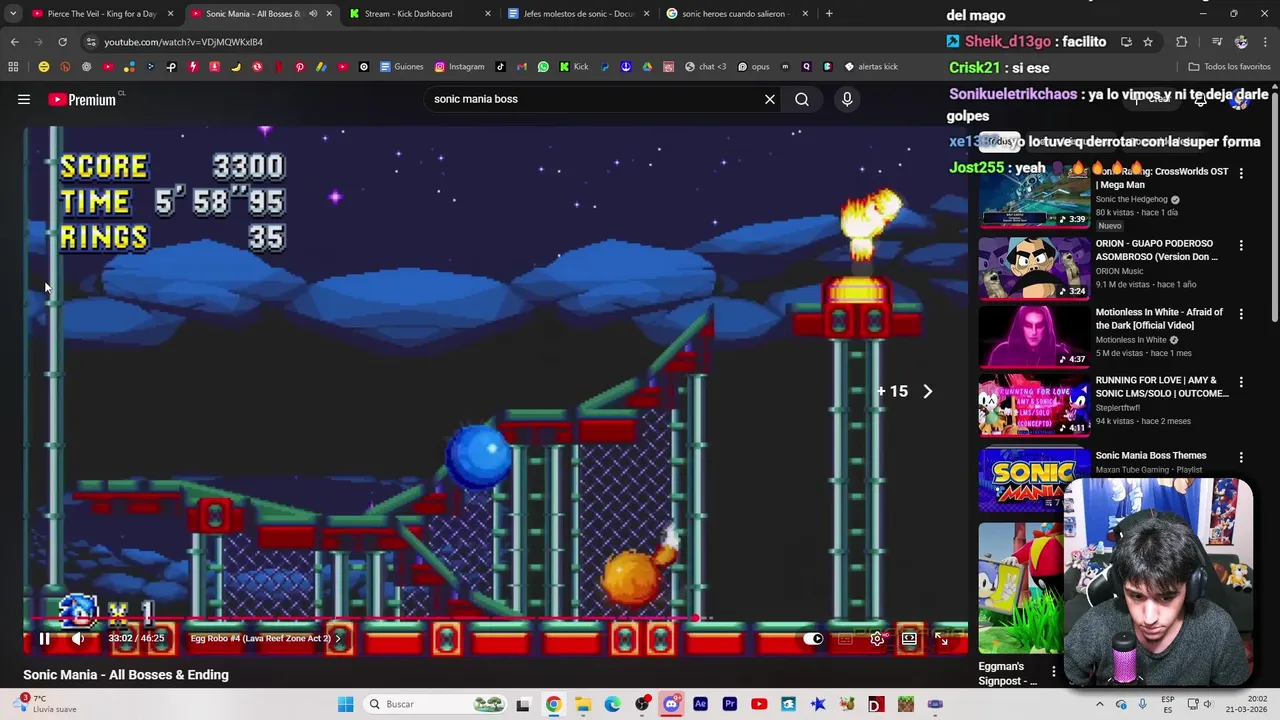Screen dimensions: 1280x720
Task: Open 'chat <3' bookmark
Action: point(706,67)
